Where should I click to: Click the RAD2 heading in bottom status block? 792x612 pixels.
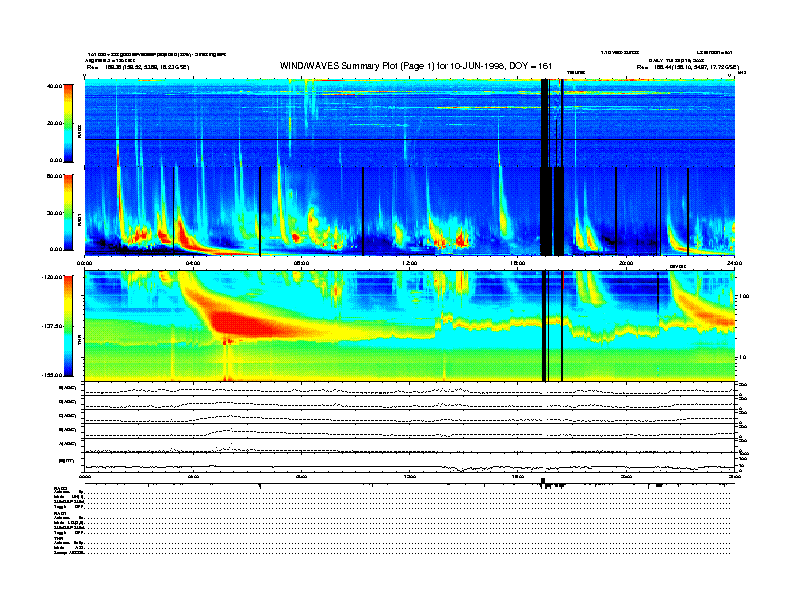click(x=61, y=488)
